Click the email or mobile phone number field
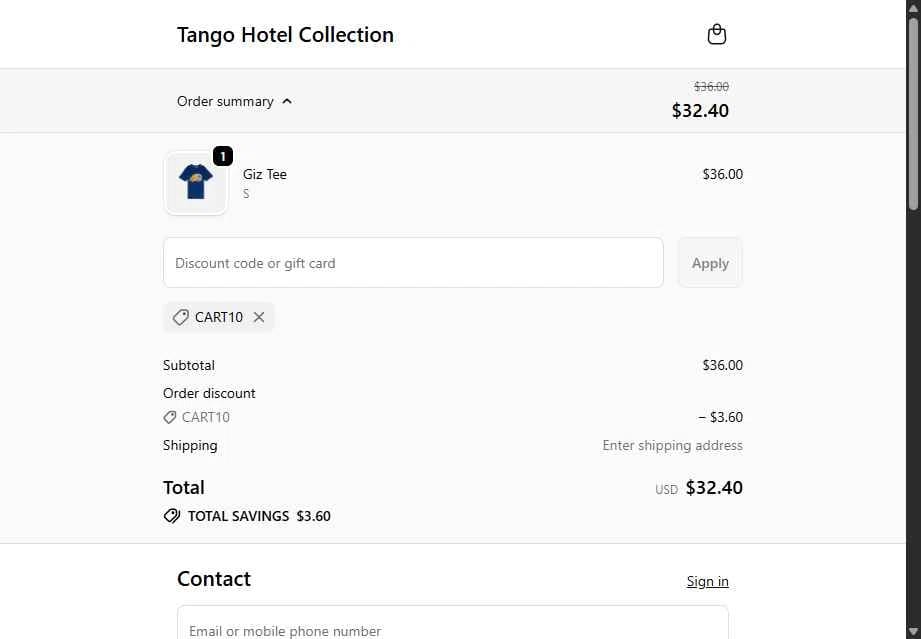The height and width of the screenshot is (639, 921). click(x=452, y=629)
